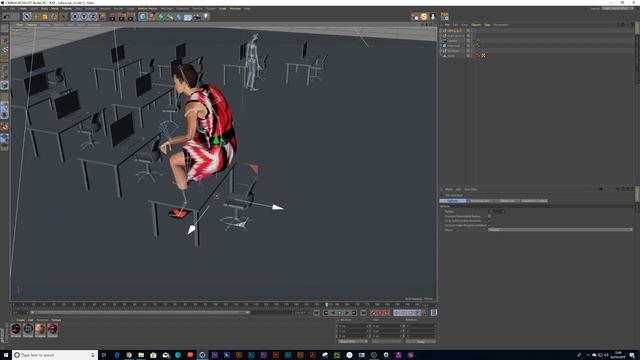Activate the Rotate tool
The image size is (640, 360).
click(54, 16)
